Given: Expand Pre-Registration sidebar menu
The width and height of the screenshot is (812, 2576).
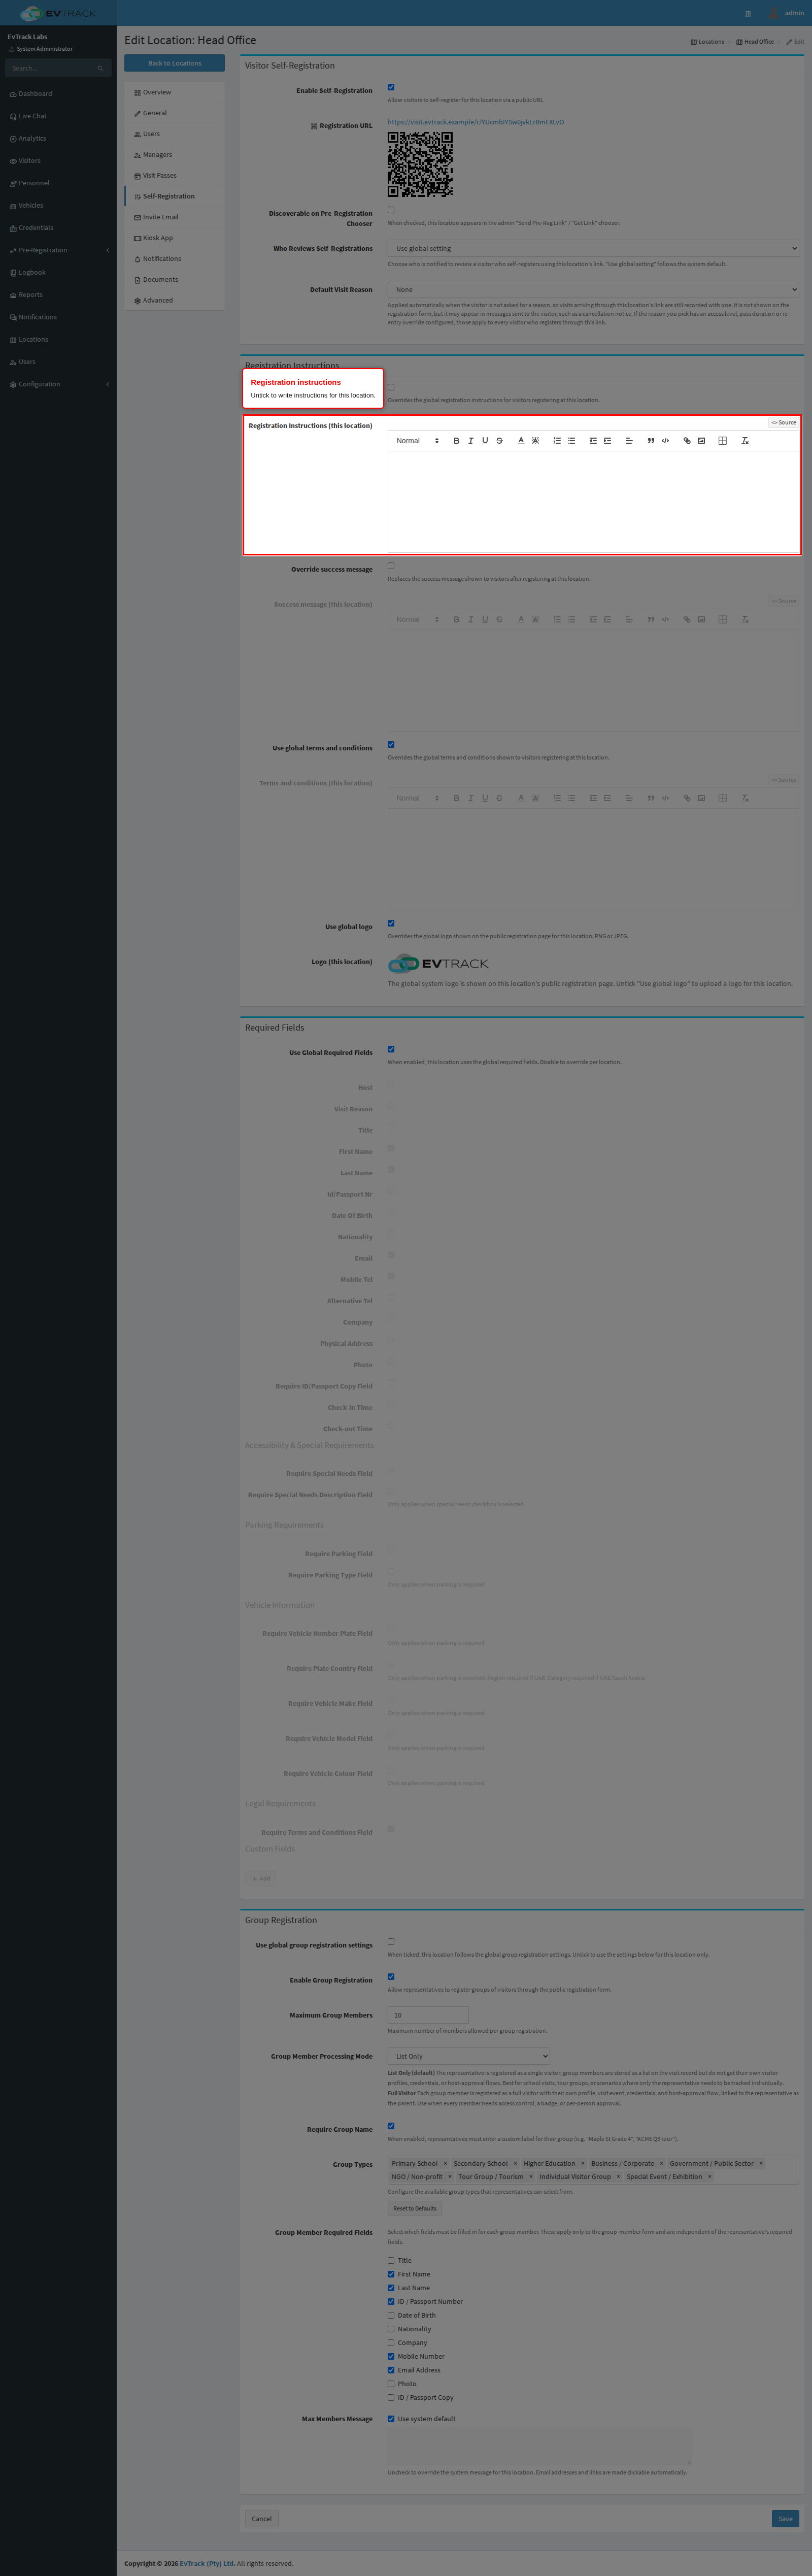Looking at the screenshot, I should tap(58, 250).
